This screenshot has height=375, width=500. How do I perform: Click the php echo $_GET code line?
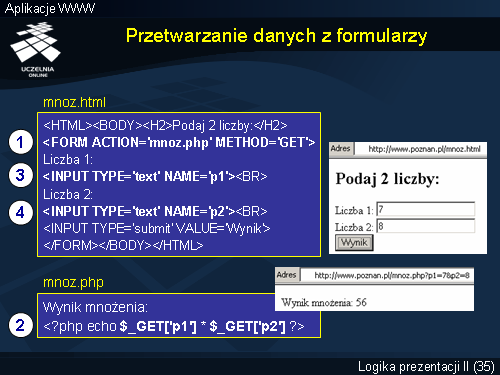(x=174, y=326)
